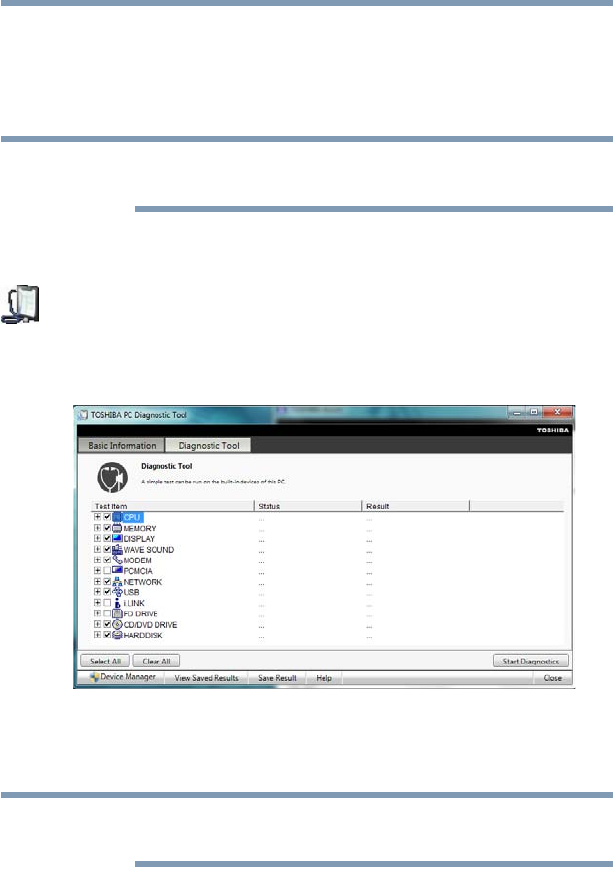Expand the DISPLAY tree node

[x=97, y=539]
